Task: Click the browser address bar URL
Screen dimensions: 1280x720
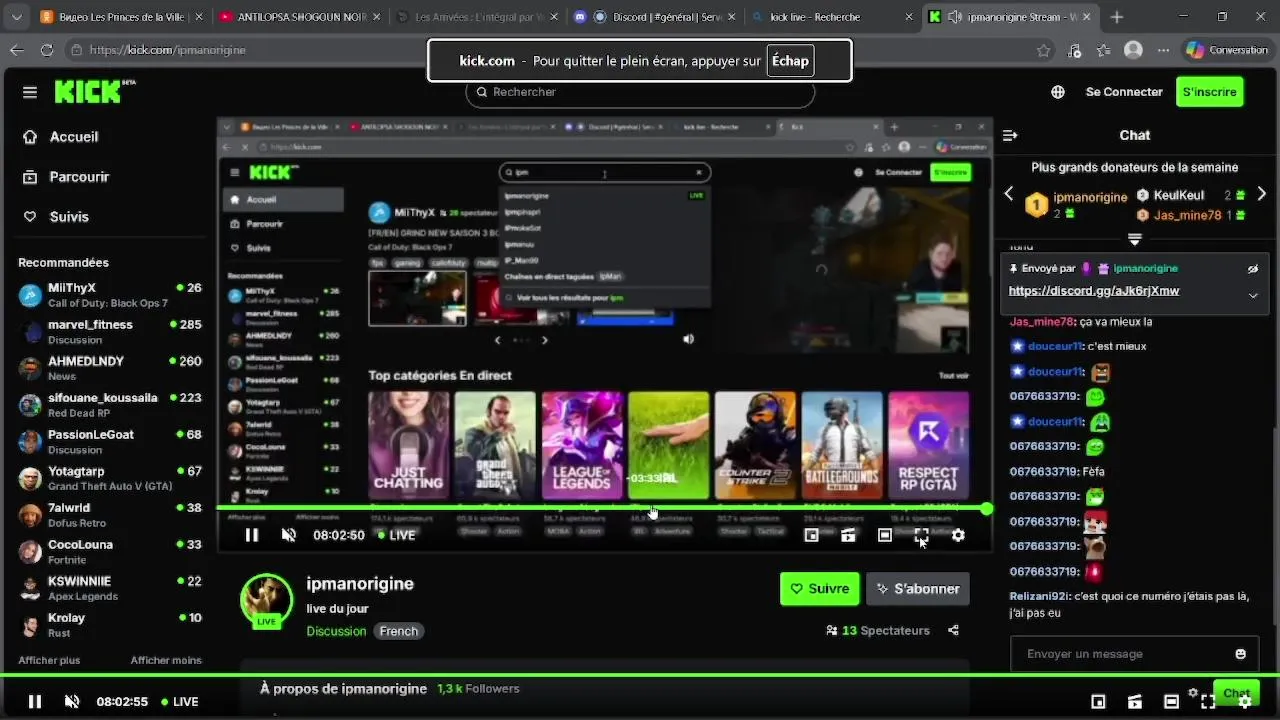Action: point(168,50)
